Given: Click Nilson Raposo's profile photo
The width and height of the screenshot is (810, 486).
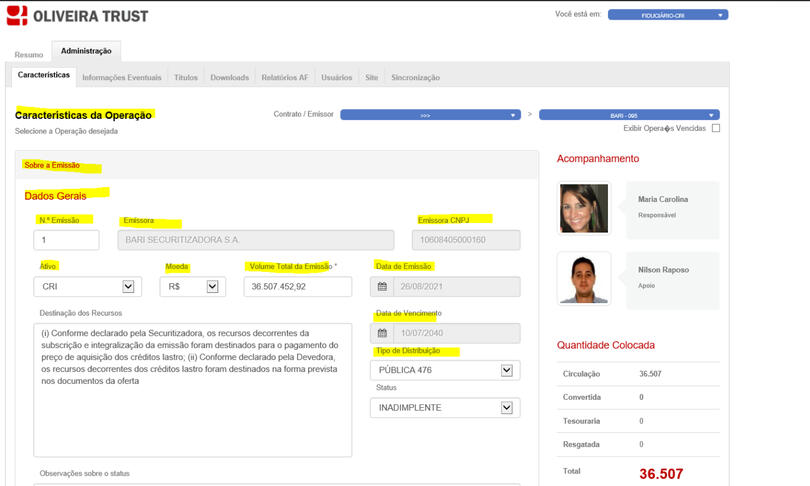Looking at the screenshot, I should coord(584,279).
